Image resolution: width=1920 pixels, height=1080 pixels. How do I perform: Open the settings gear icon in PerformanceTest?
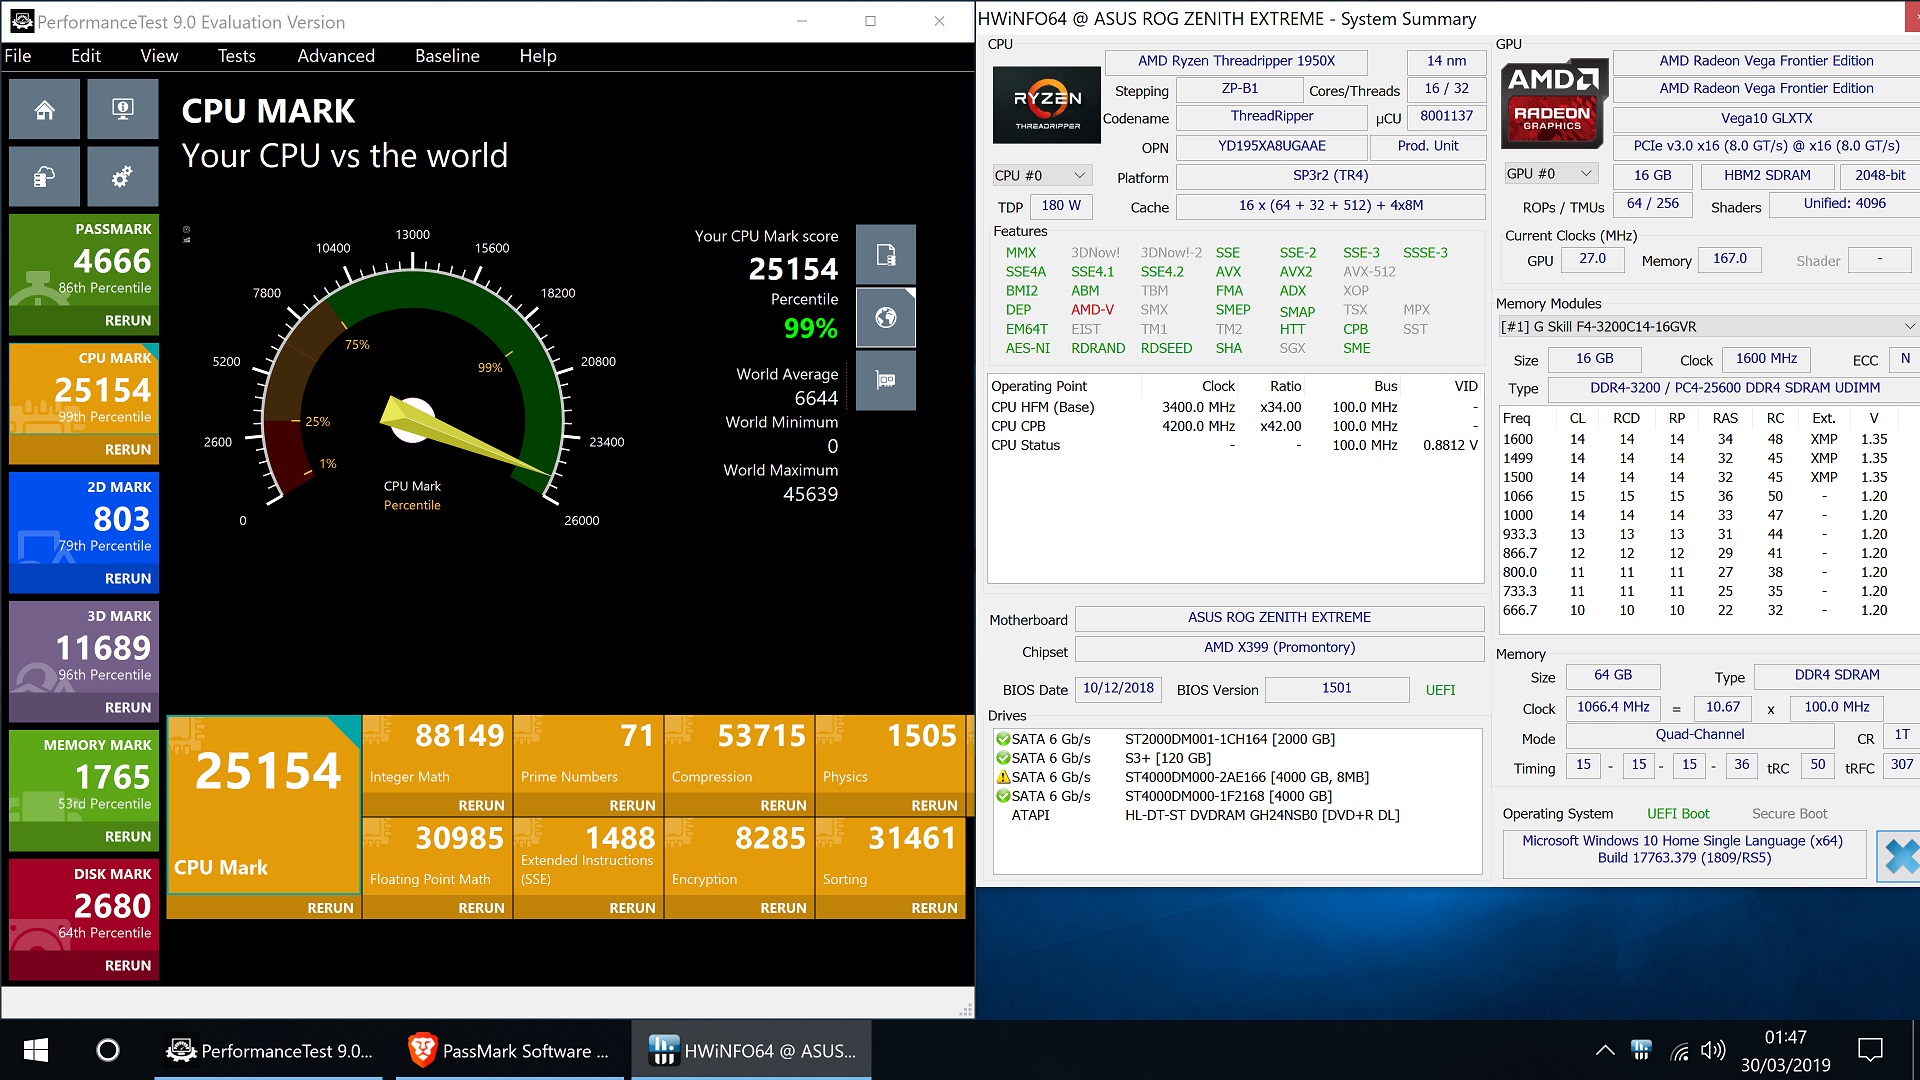coord(122,177)
